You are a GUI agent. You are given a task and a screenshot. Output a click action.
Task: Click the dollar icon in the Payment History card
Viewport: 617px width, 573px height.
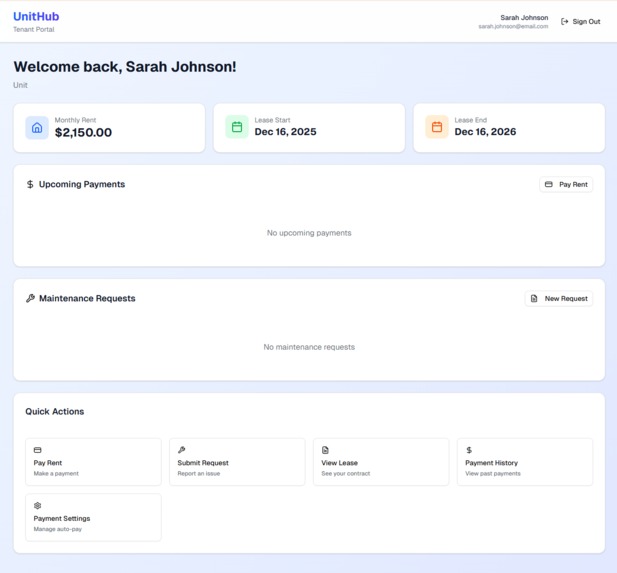click(x=469, y=450)
